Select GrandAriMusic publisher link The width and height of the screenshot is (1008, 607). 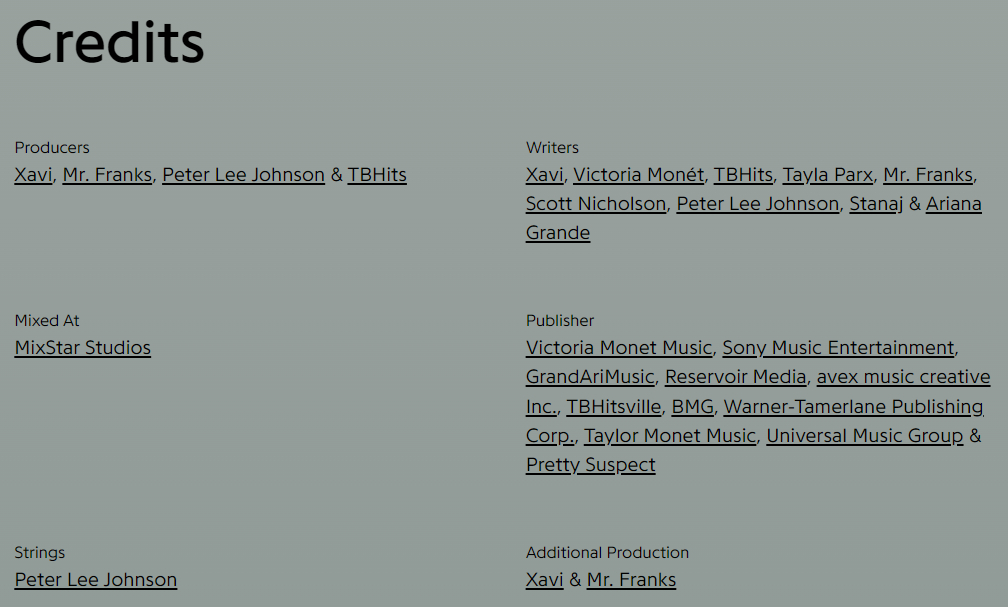coord(590,377)
